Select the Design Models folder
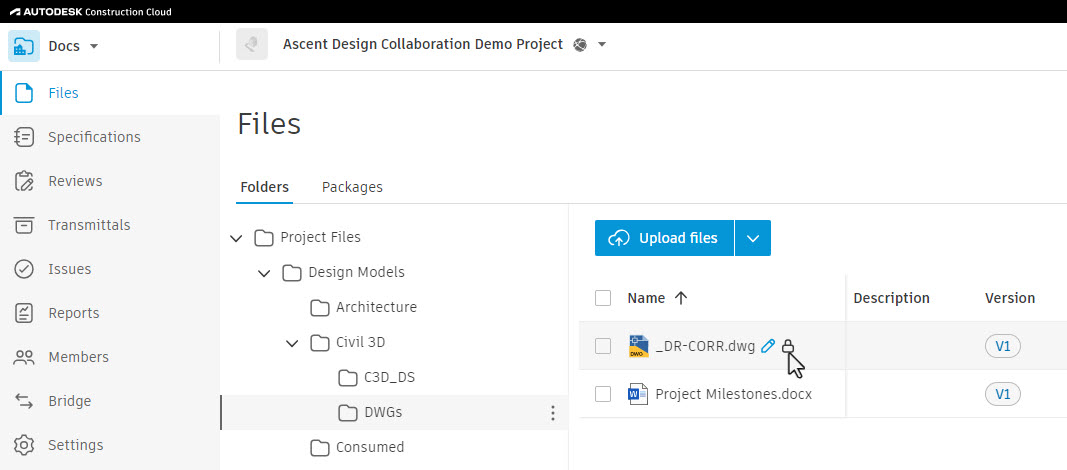 click(357, 272)
